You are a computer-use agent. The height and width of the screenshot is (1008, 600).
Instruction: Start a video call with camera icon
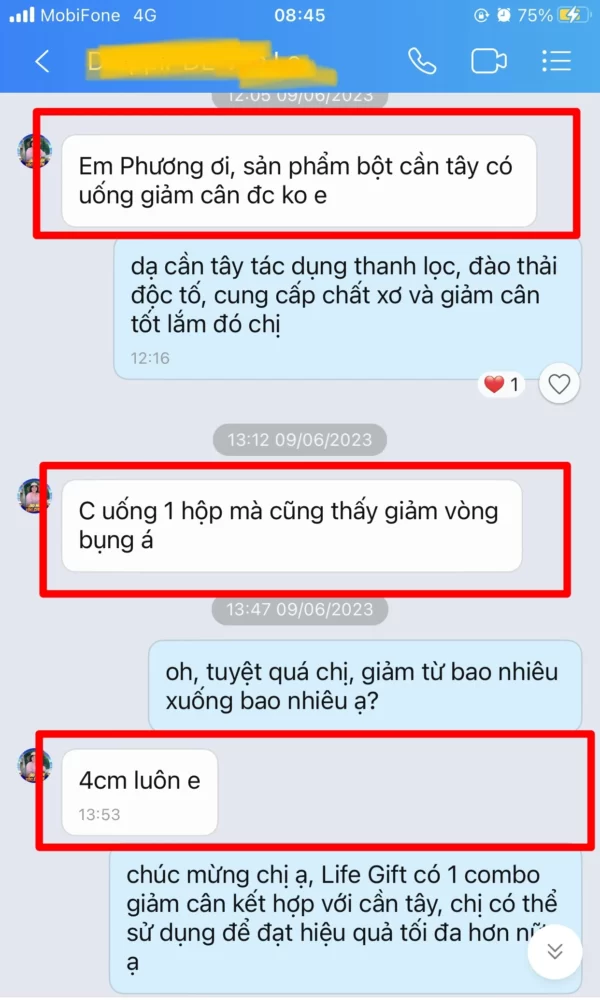489,62
